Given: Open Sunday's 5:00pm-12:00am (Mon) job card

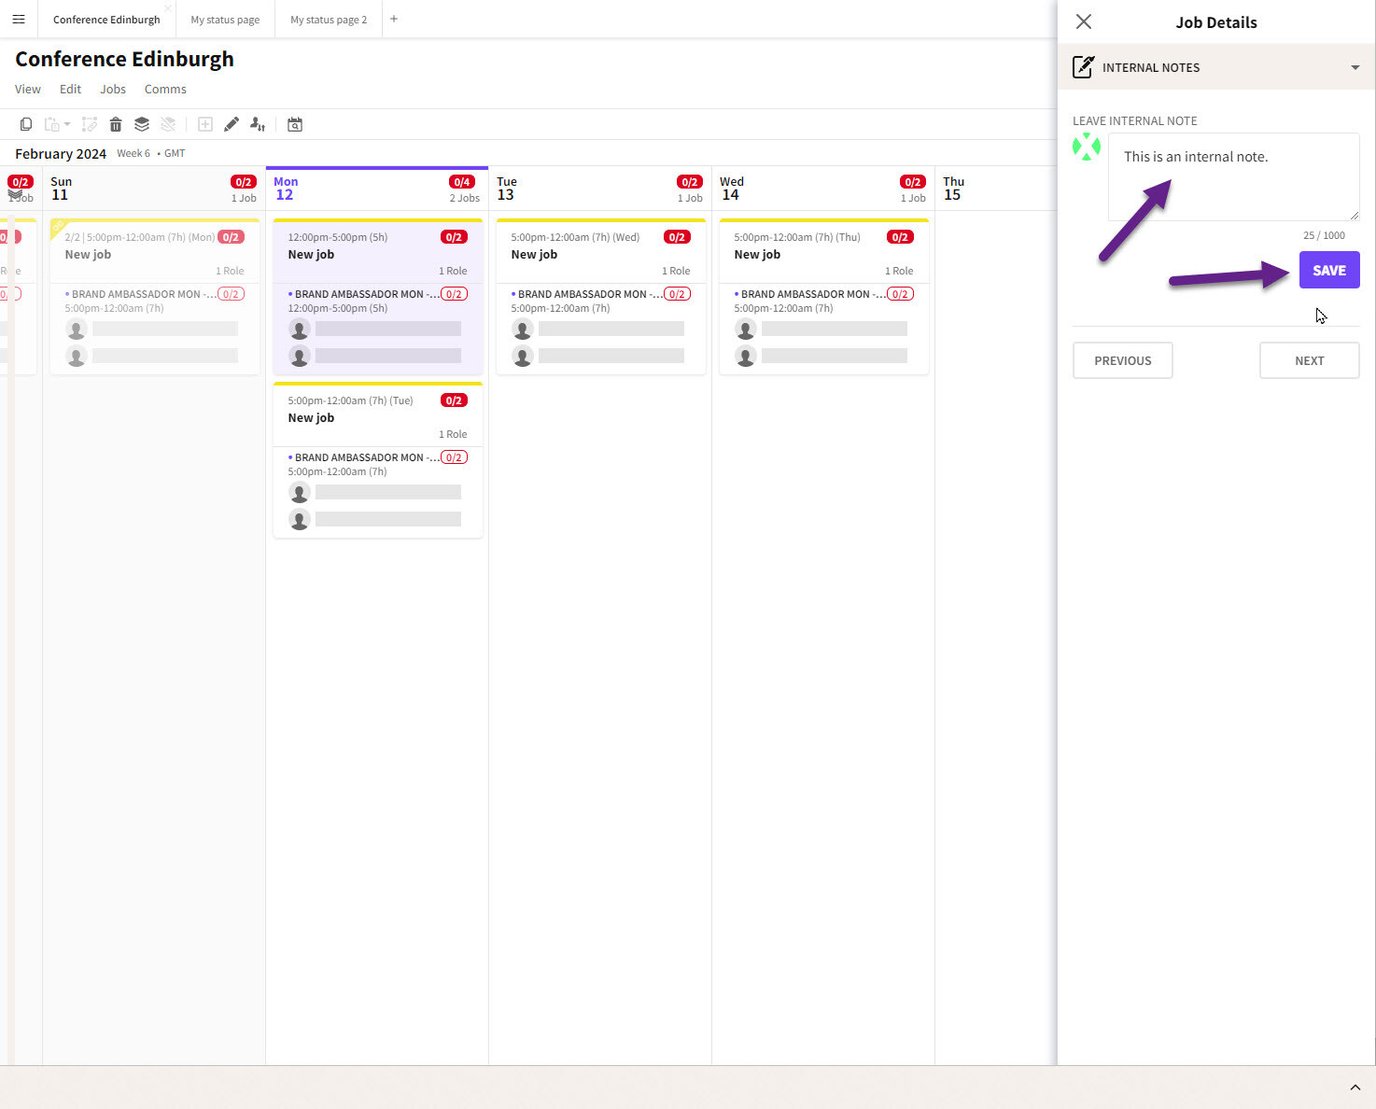Looking at the screenshot, I should click(x=155, y=297).
